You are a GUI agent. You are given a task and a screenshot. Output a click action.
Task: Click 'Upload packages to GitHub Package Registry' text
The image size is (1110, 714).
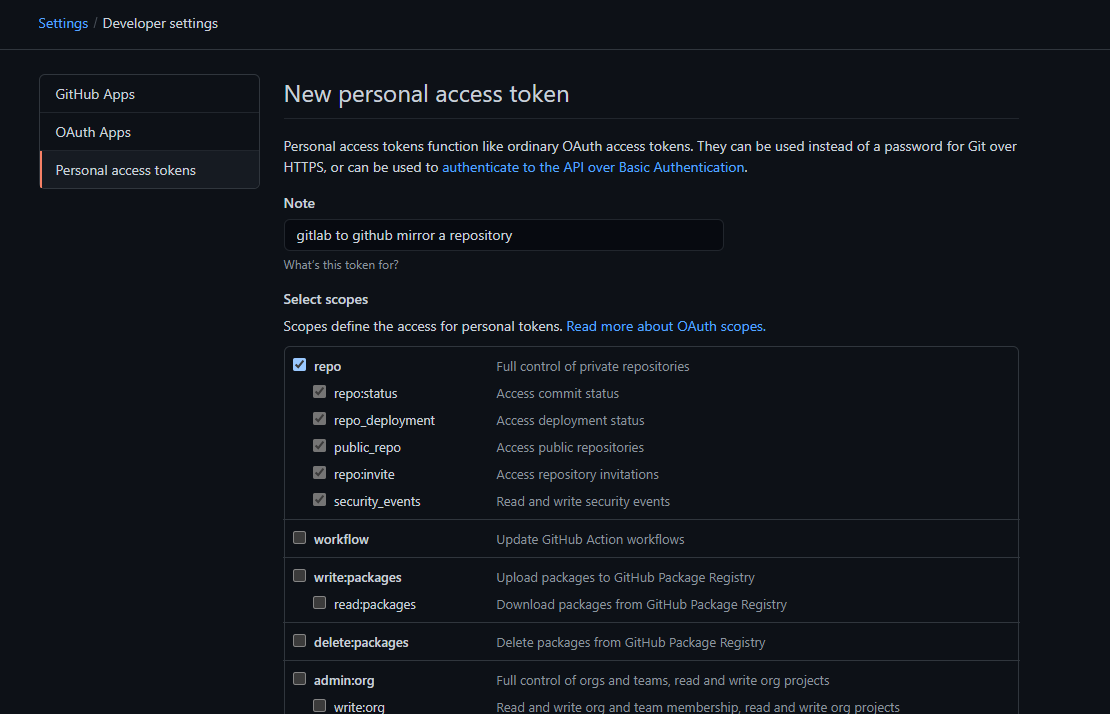click(x=625, y=577)
